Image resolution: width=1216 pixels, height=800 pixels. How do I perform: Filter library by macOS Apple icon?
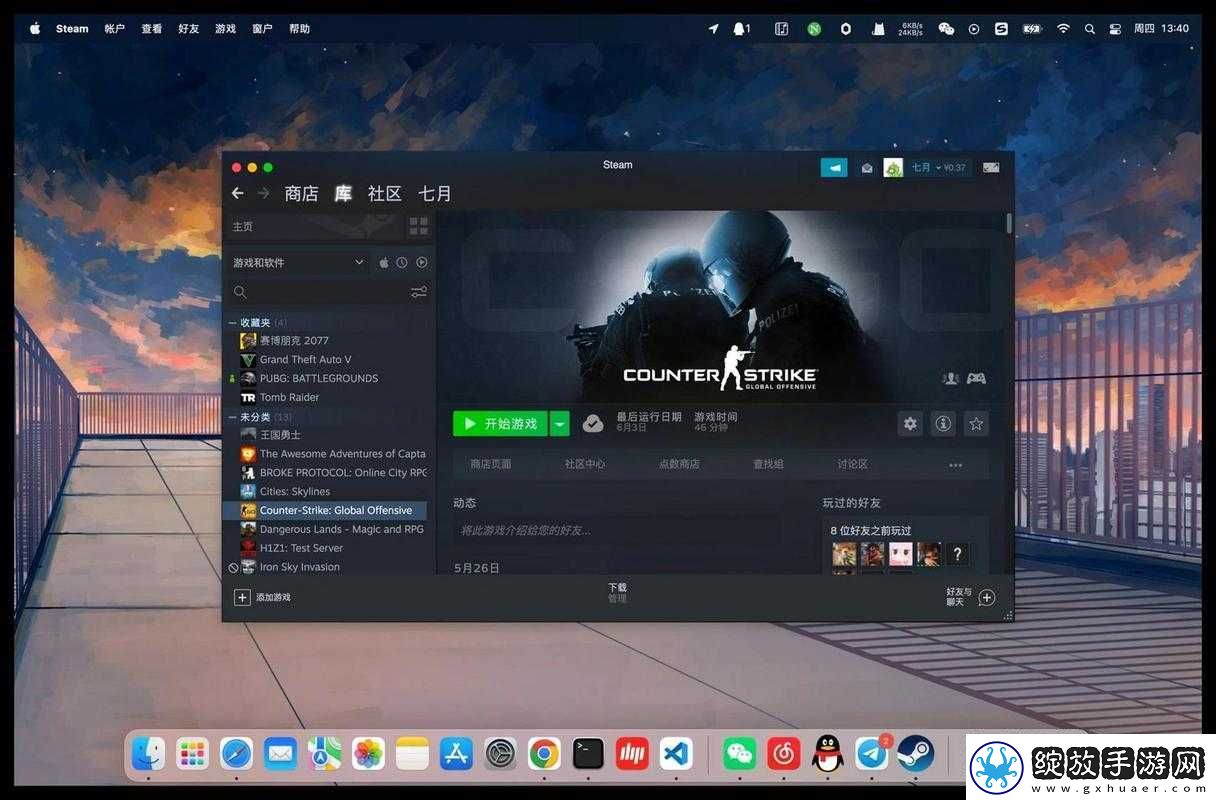point(384,262)
